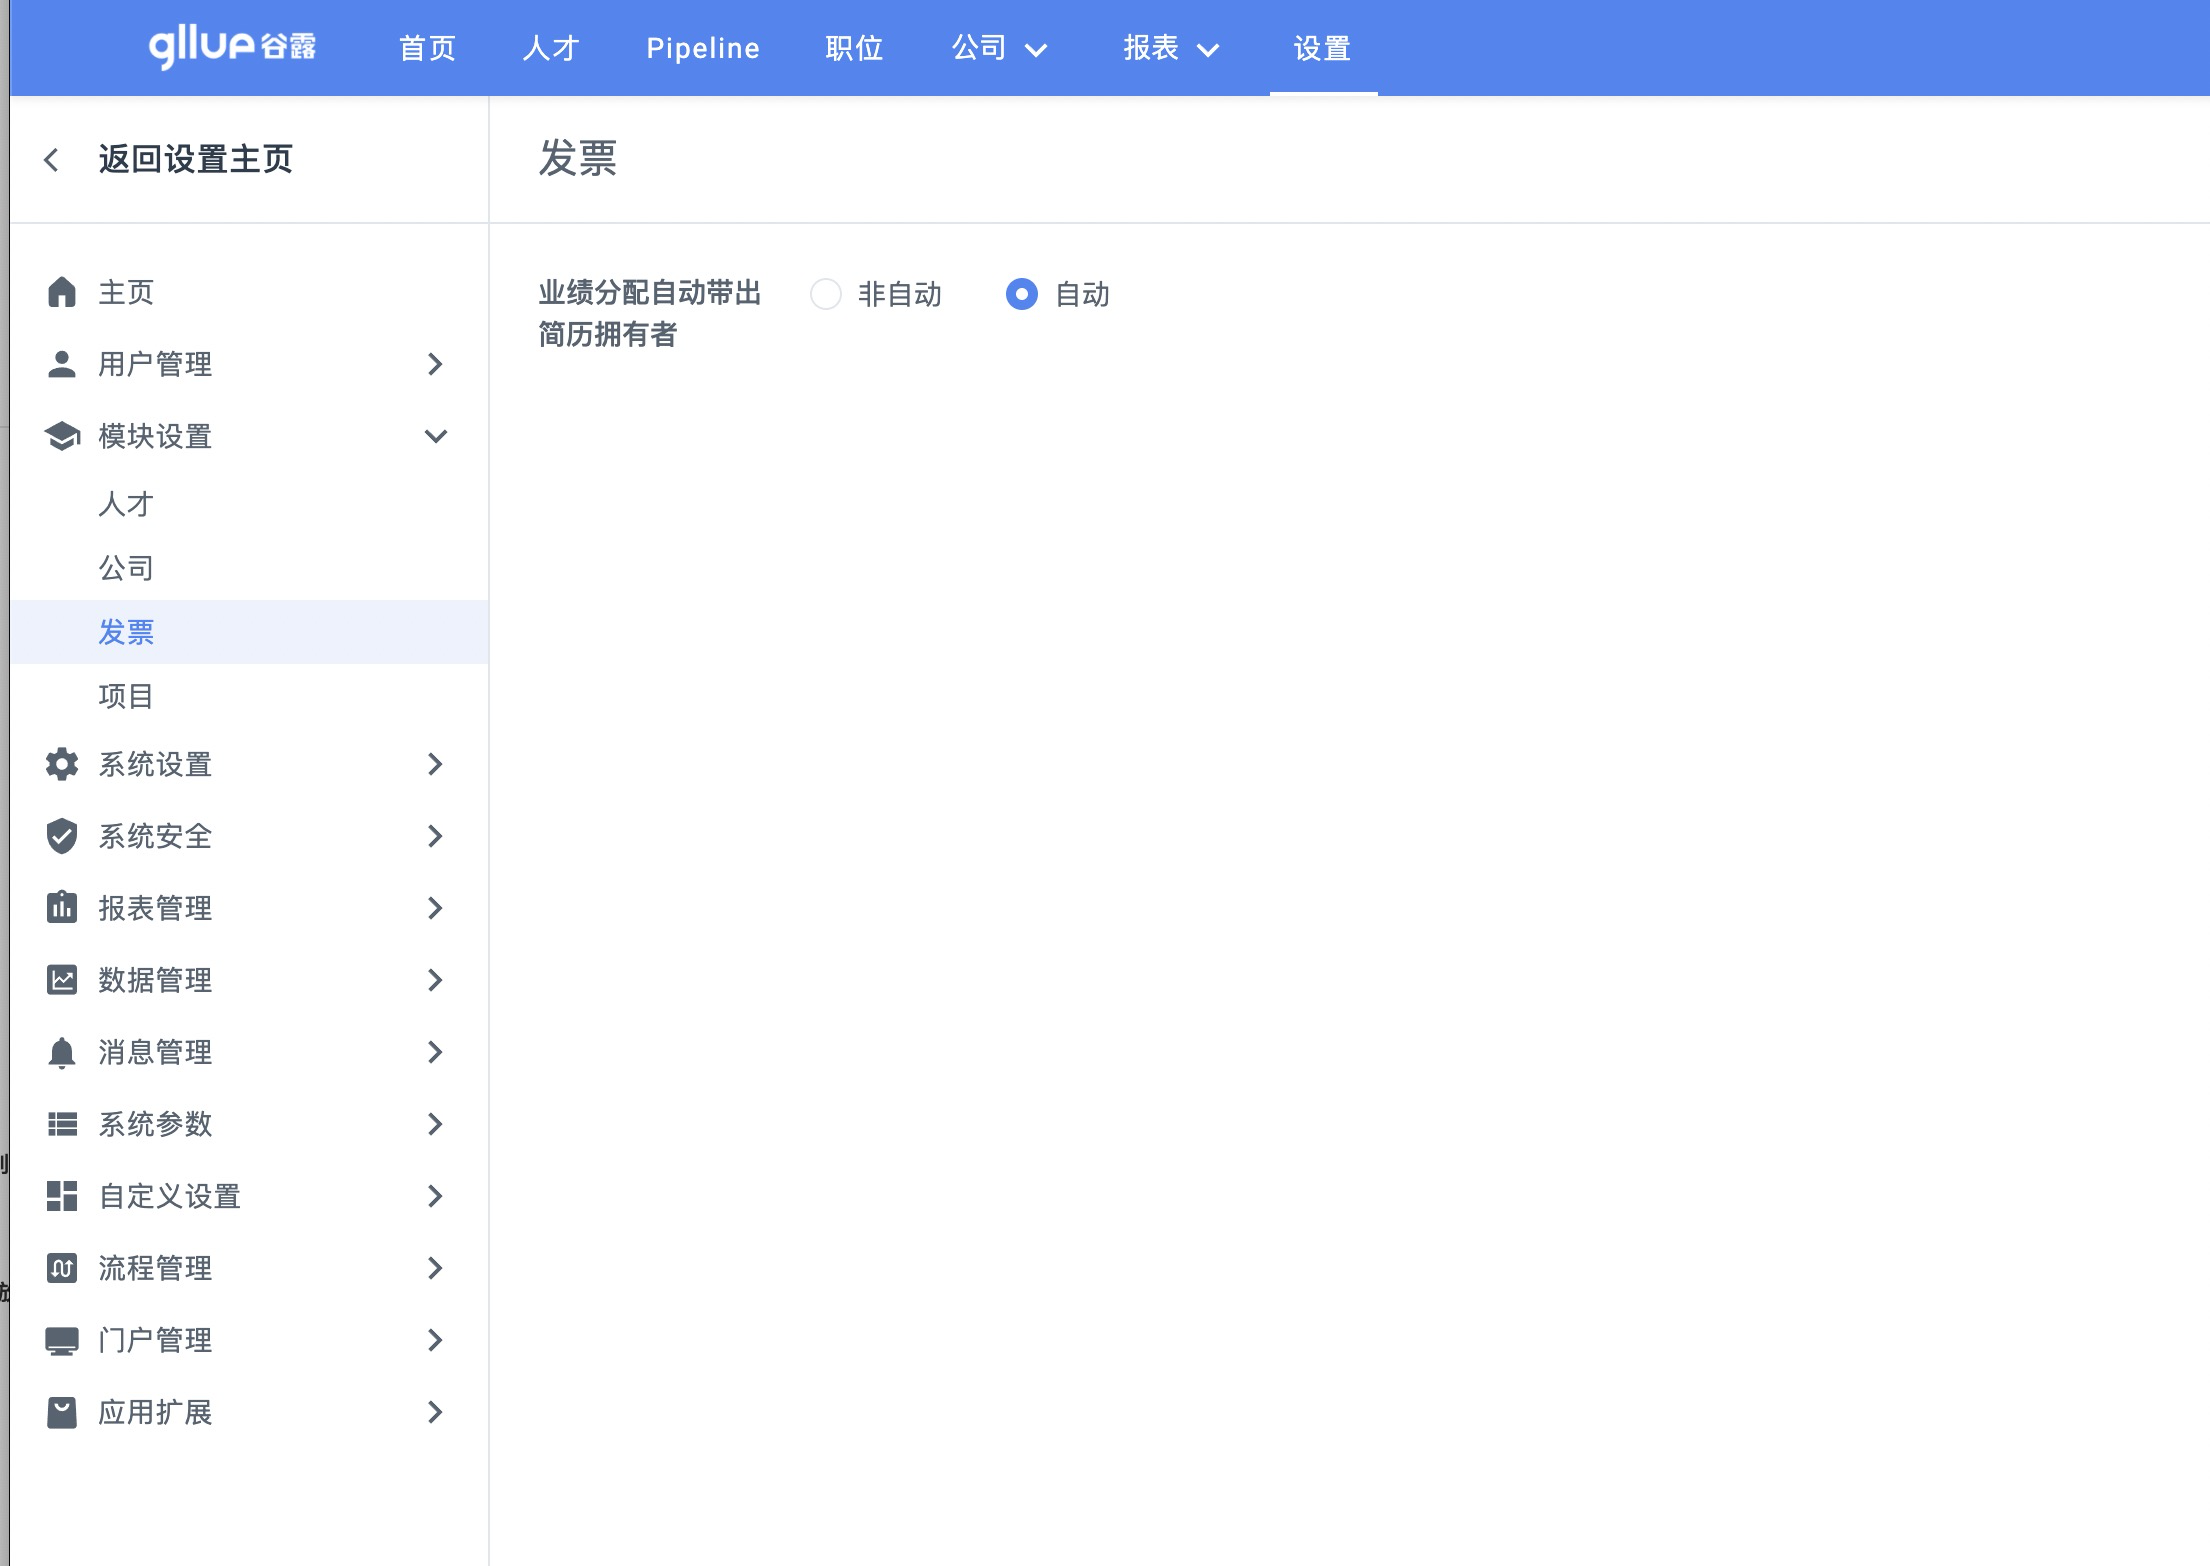Click the graduation cap icon for 模块设置

point(62,436)
